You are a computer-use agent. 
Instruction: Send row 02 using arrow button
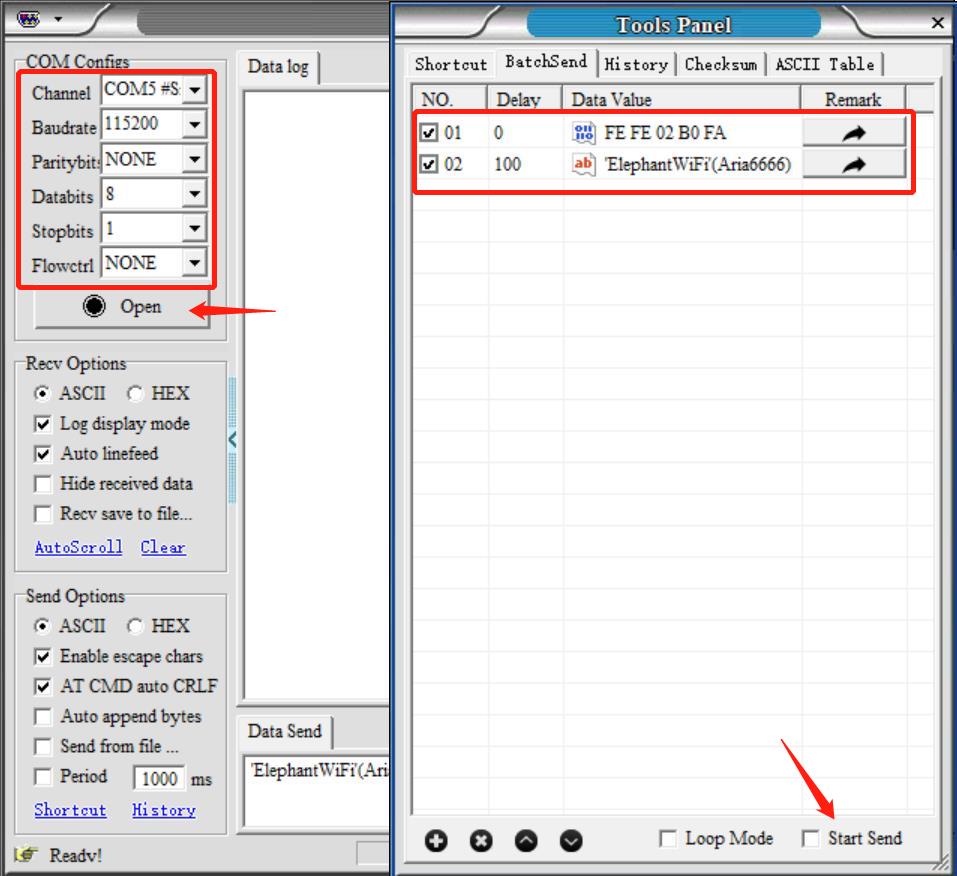click(x=853, y=164)
